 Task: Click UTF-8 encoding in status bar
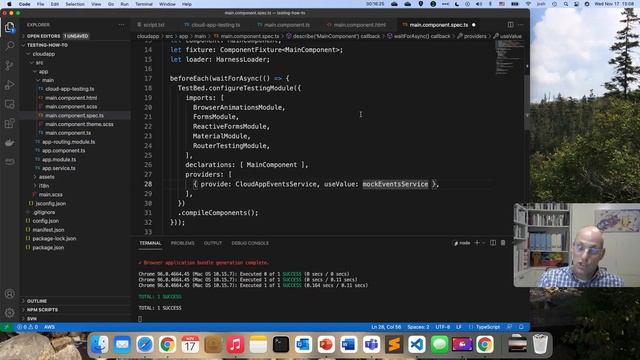(x=442, y=327)
